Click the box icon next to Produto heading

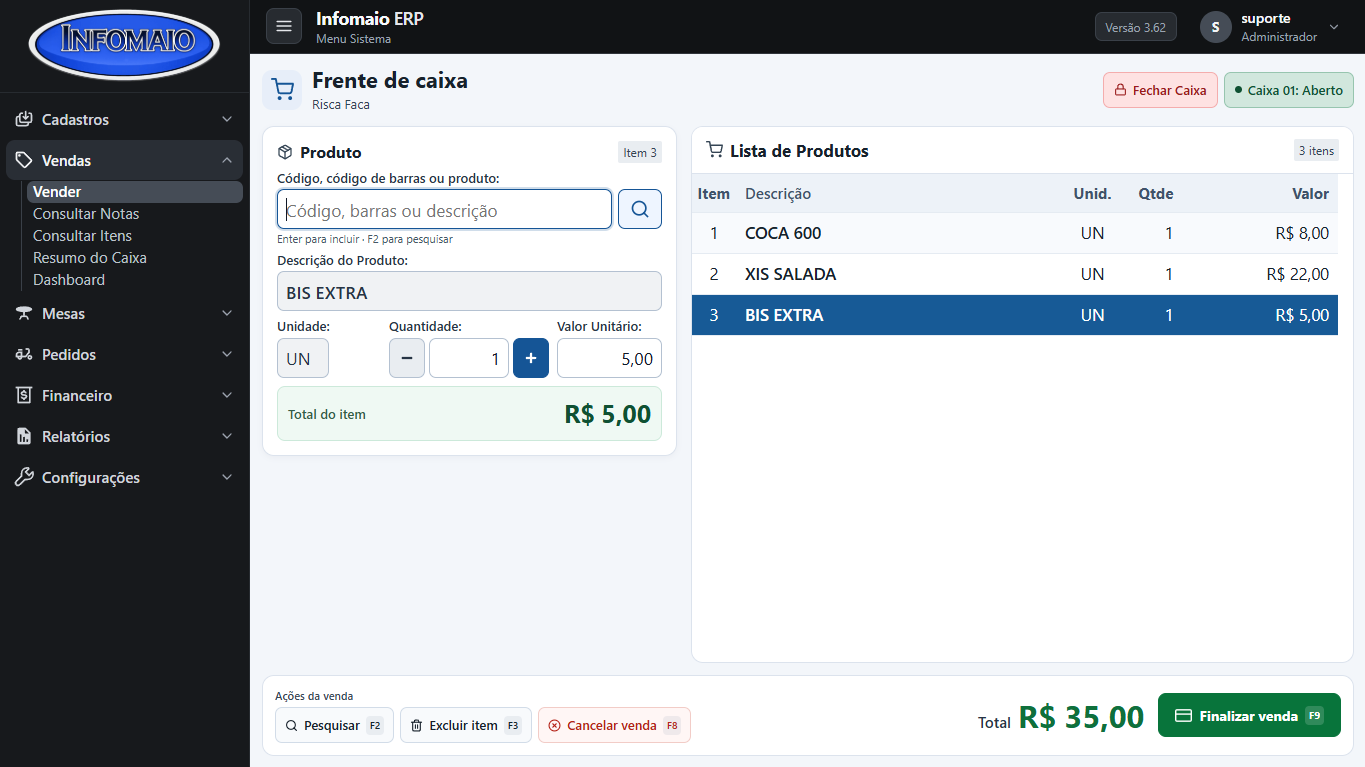[x=285, y=152]
